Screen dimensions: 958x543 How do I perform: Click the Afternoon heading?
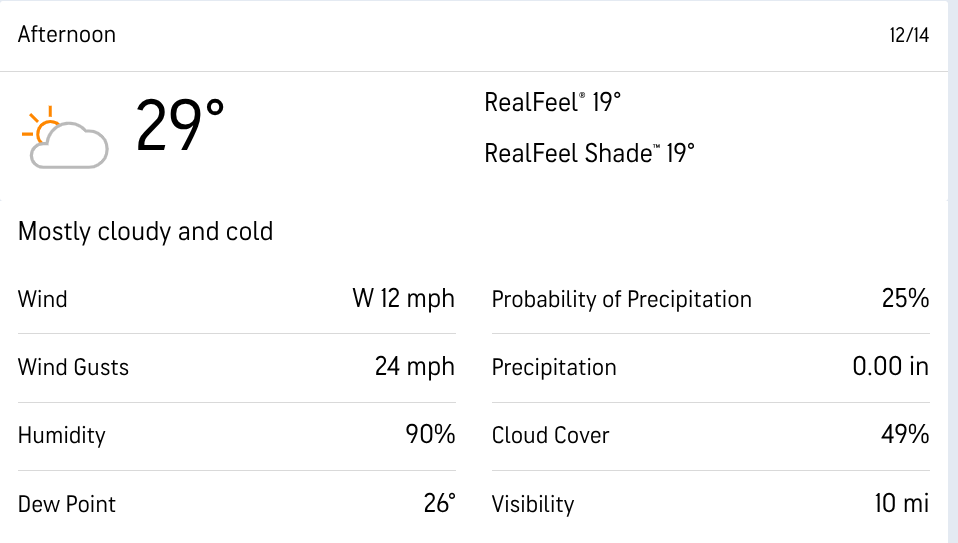coord(67,34)
